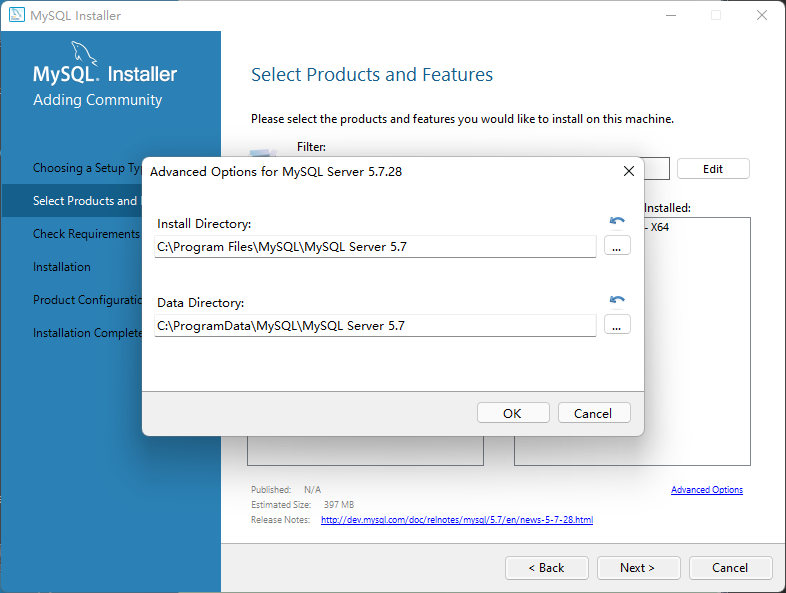Click the X64 entry in installed list
786x593 pixels.
pos(657,227)
